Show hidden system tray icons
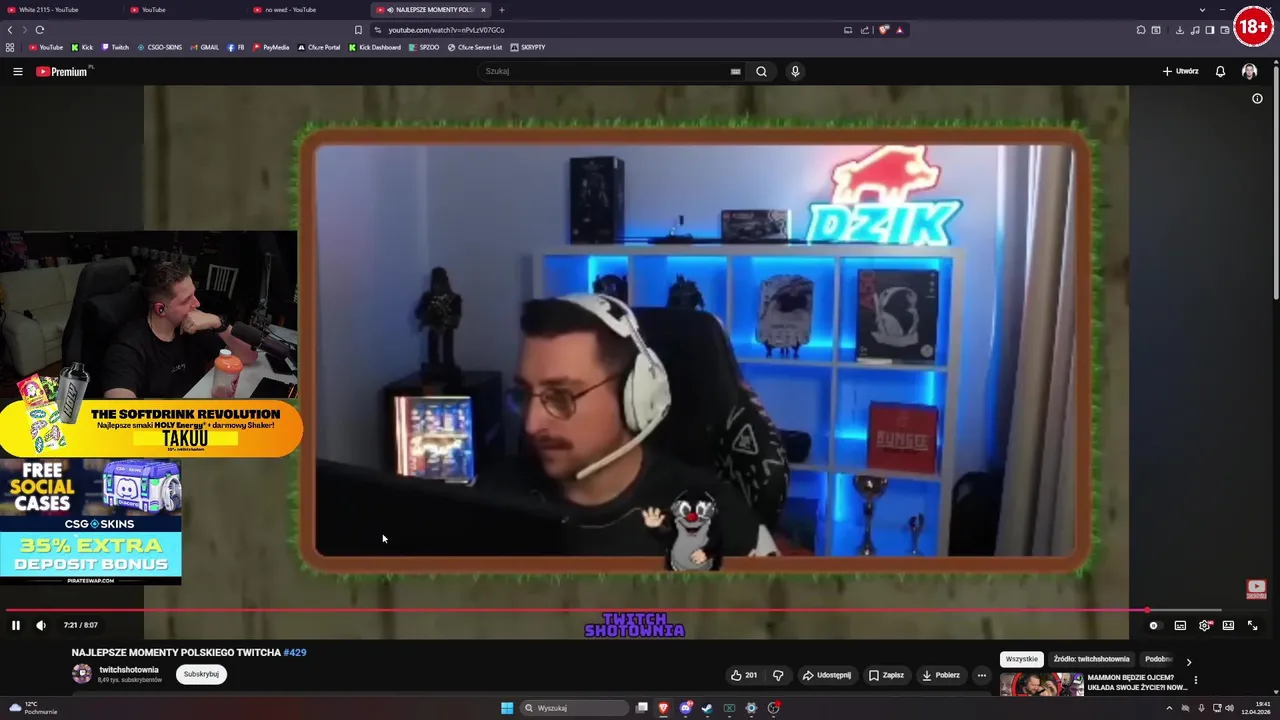 pyautogui.click(x=1169, y=708)
